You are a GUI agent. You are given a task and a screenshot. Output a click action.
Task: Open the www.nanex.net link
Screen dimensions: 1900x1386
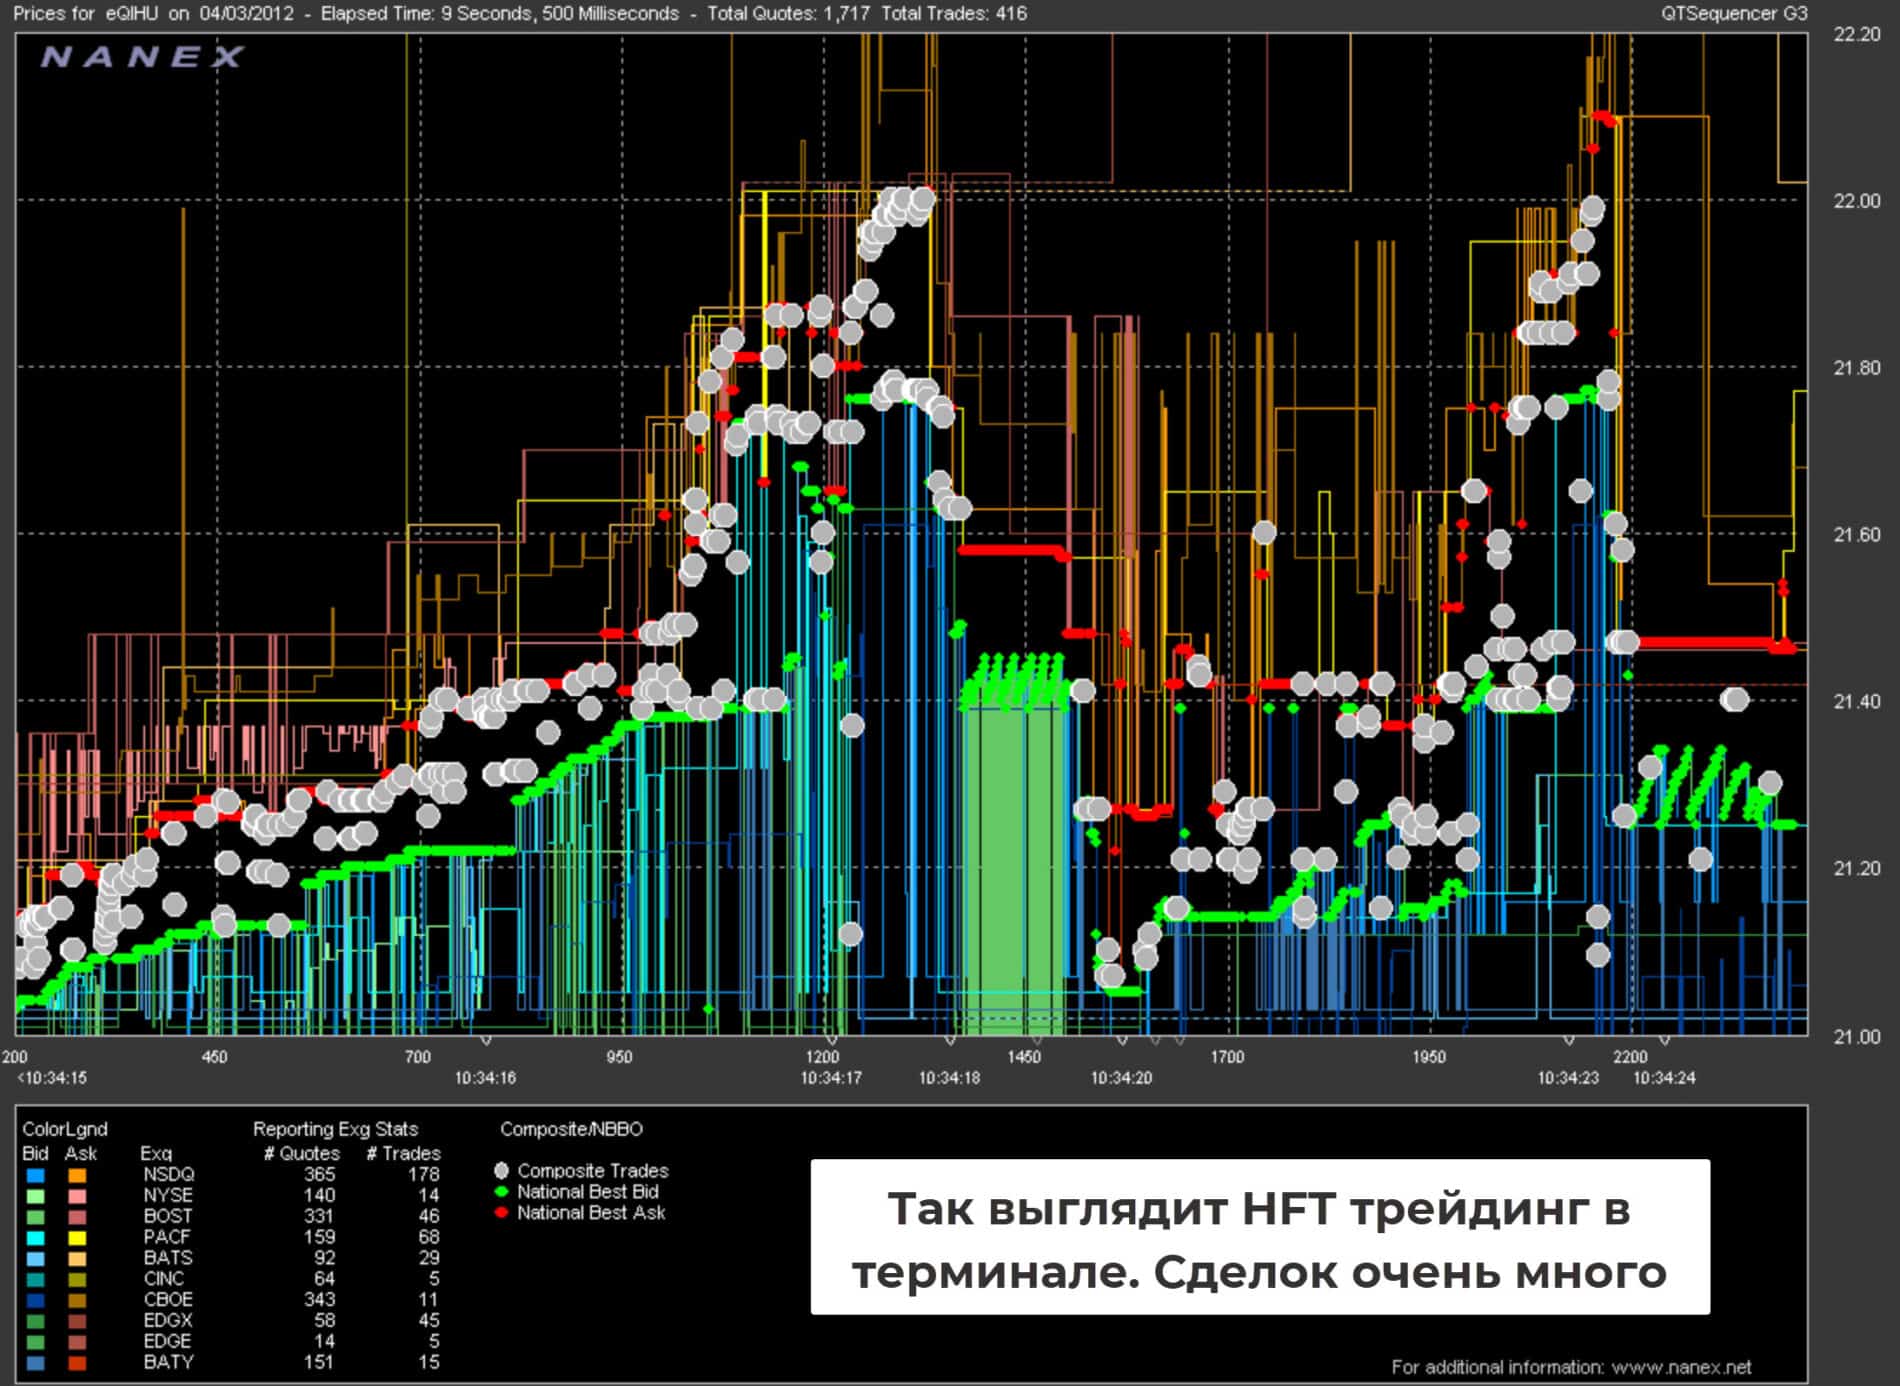1681,1367
